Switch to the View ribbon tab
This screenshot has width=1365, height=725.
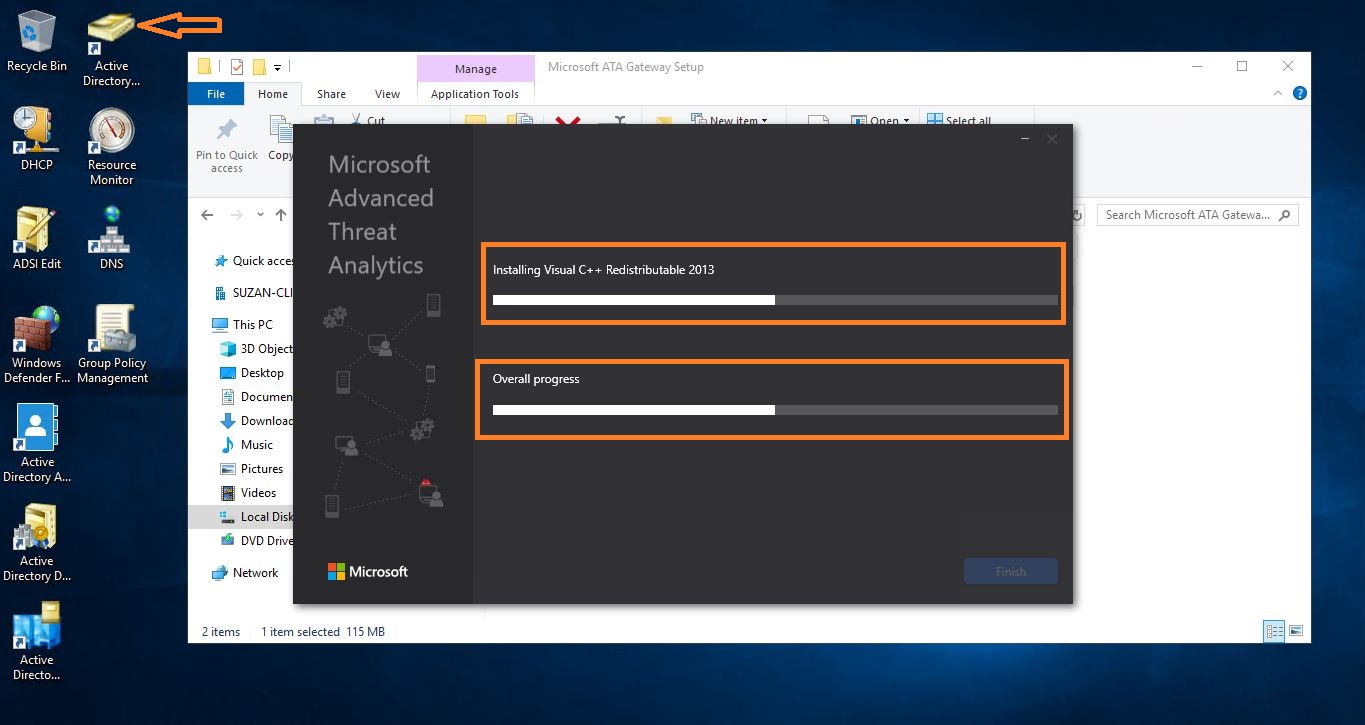(387, 94)
